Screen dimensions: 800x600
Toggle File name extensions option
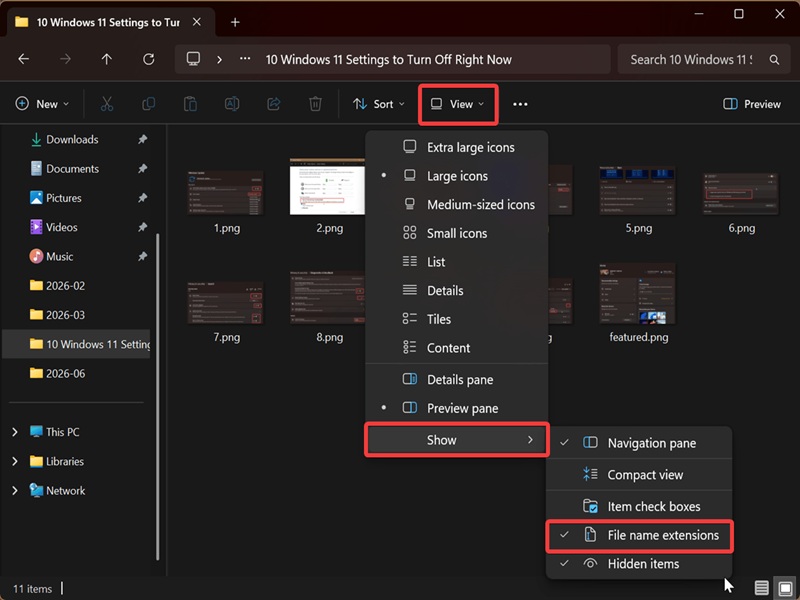(639, 535)
